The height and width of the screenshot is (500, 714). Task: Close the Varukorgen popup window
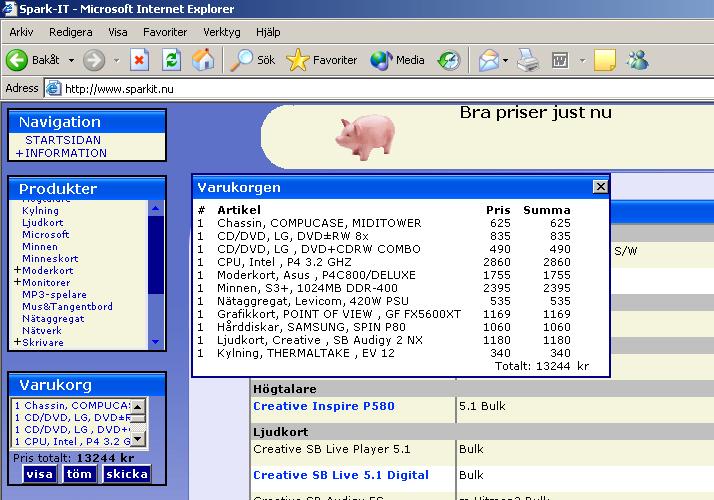pos(599,187)
